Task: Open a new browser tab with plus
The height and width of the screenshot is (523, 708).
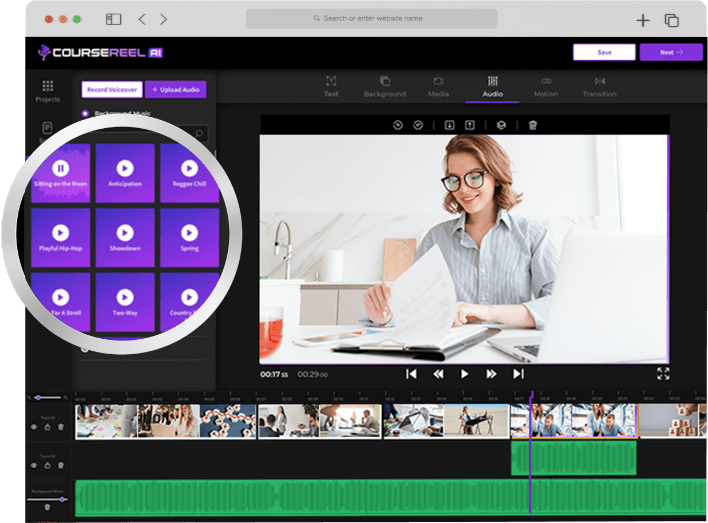Action: (643, 20)
